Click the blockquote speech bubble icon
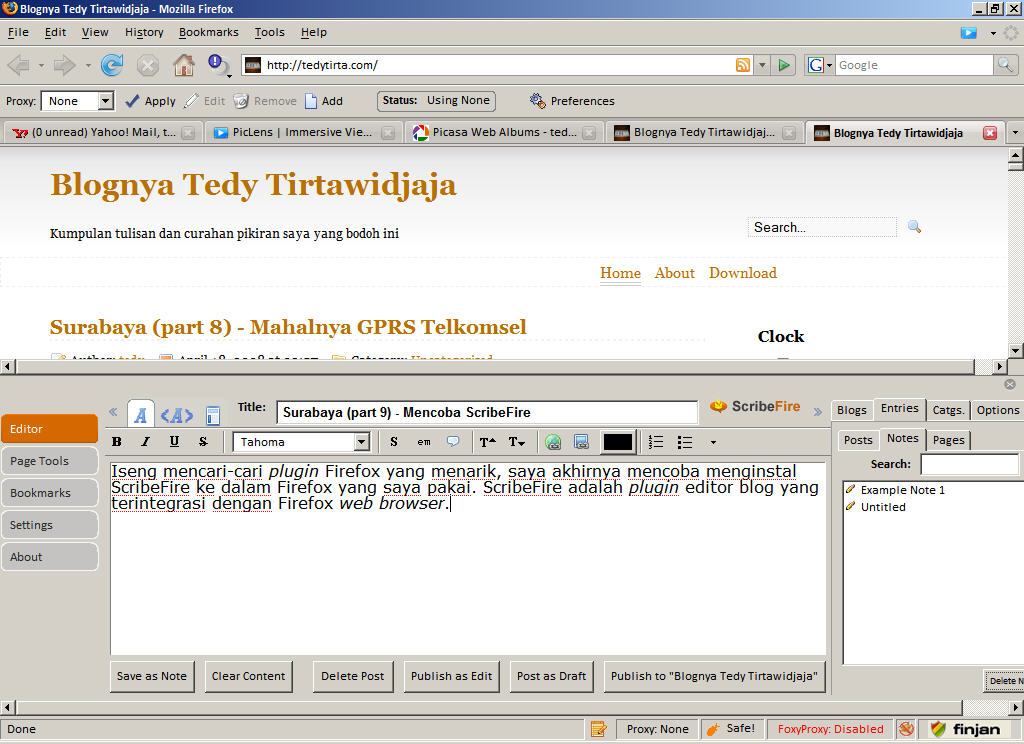1024x744 pixels. (x=453, y=442)
